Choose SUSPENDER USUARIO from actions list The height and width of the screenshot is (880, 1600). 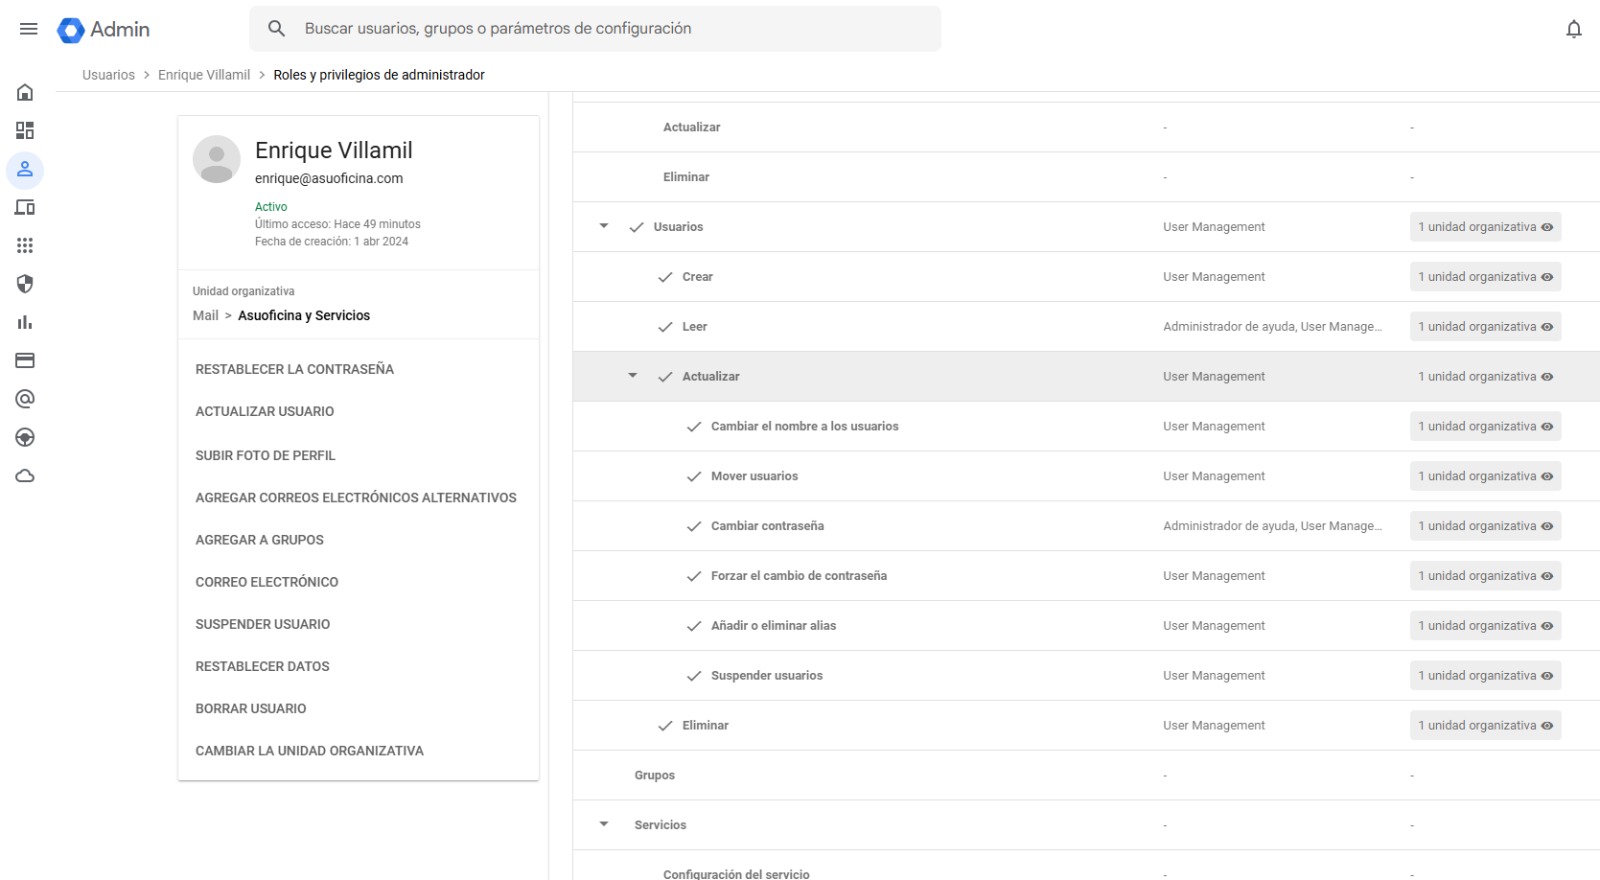[x=262, y=624]
